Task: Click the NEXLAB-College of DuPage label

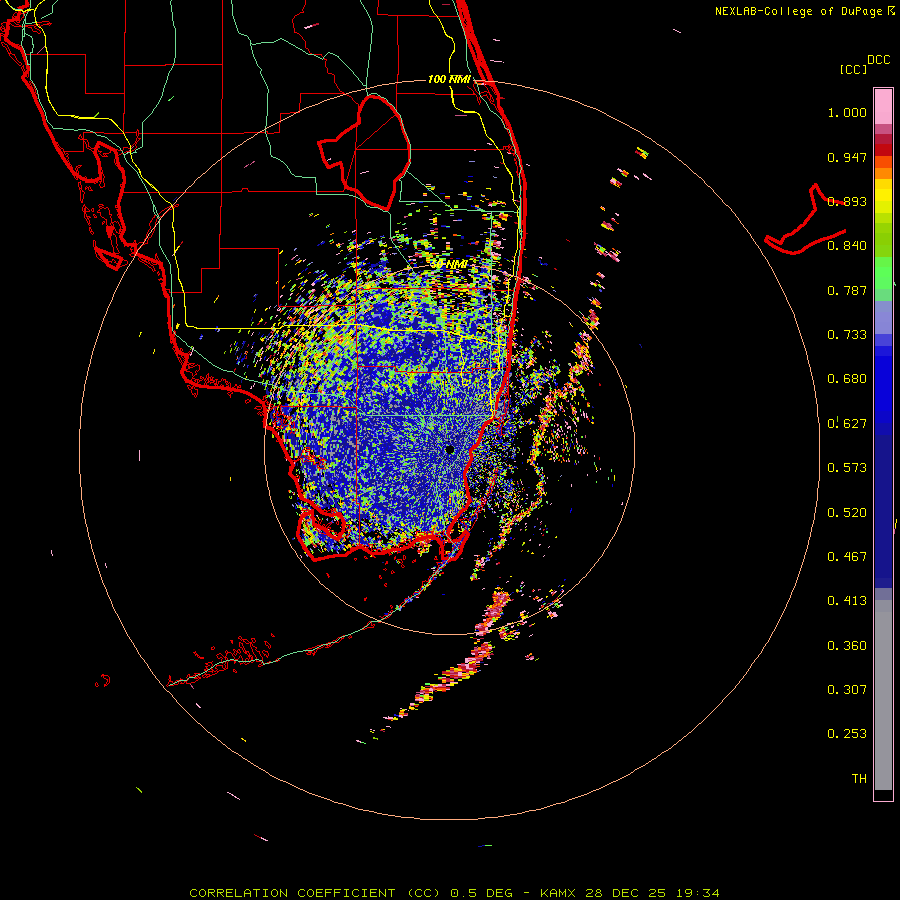Action: [x=799, y=11]
